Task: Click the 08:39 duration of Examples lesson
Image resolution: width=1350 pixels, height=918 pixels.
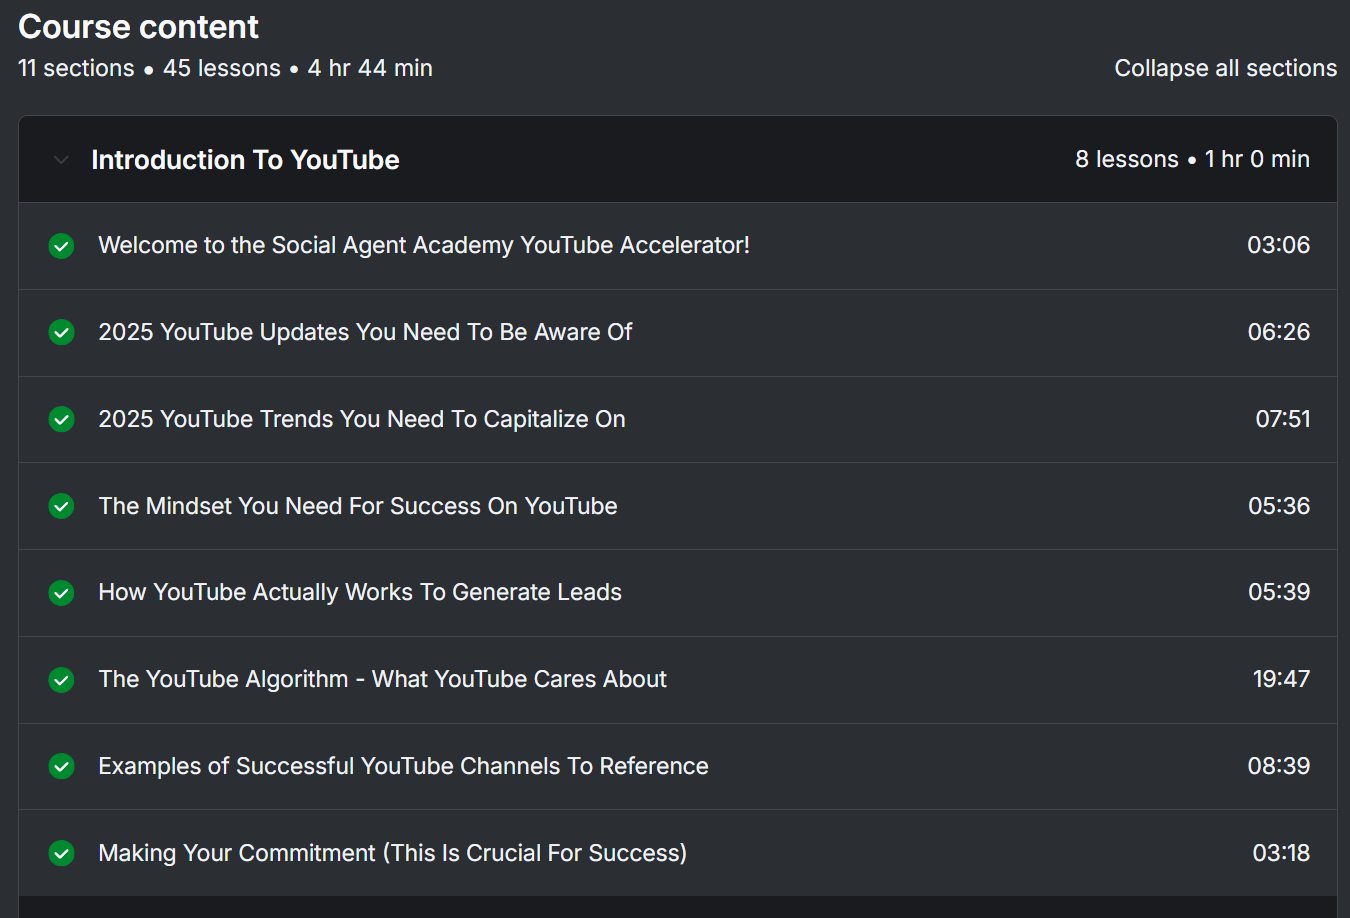Action: pos(1278,766)
